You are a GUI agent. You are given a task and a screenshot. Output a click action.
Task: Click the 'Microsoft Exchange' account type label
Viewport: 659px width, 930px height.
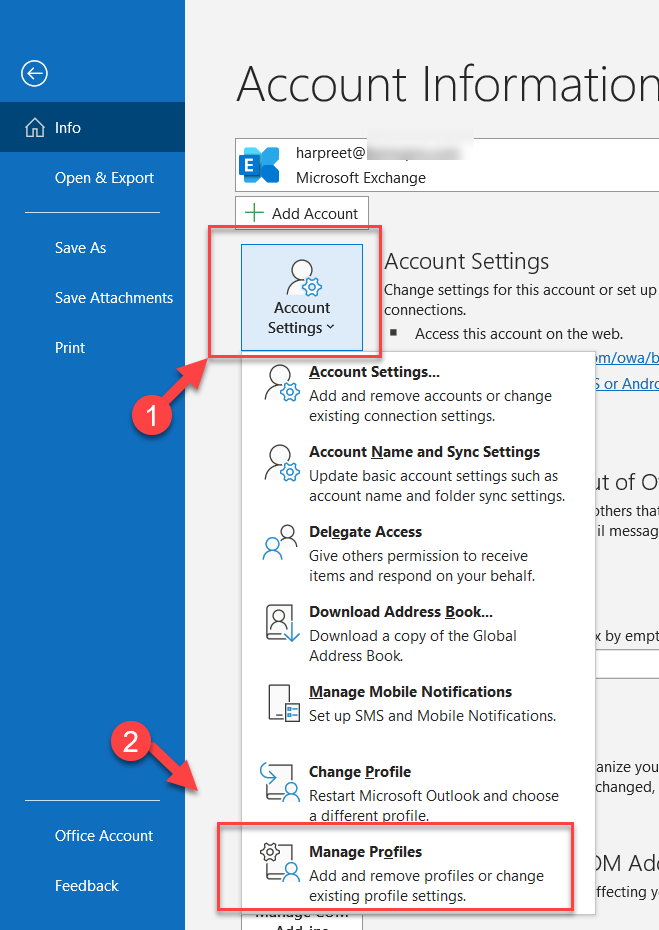point(361,178)
